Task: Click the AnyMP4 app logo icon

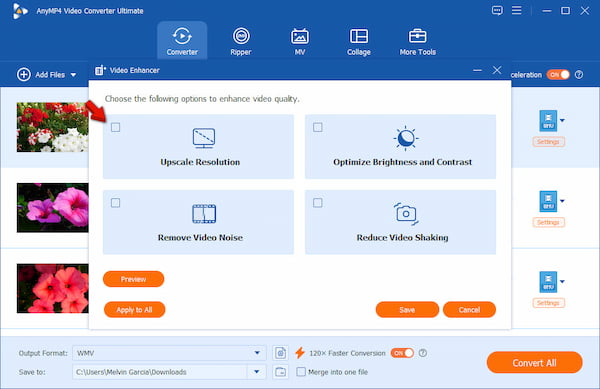Action: click(20, 11)
